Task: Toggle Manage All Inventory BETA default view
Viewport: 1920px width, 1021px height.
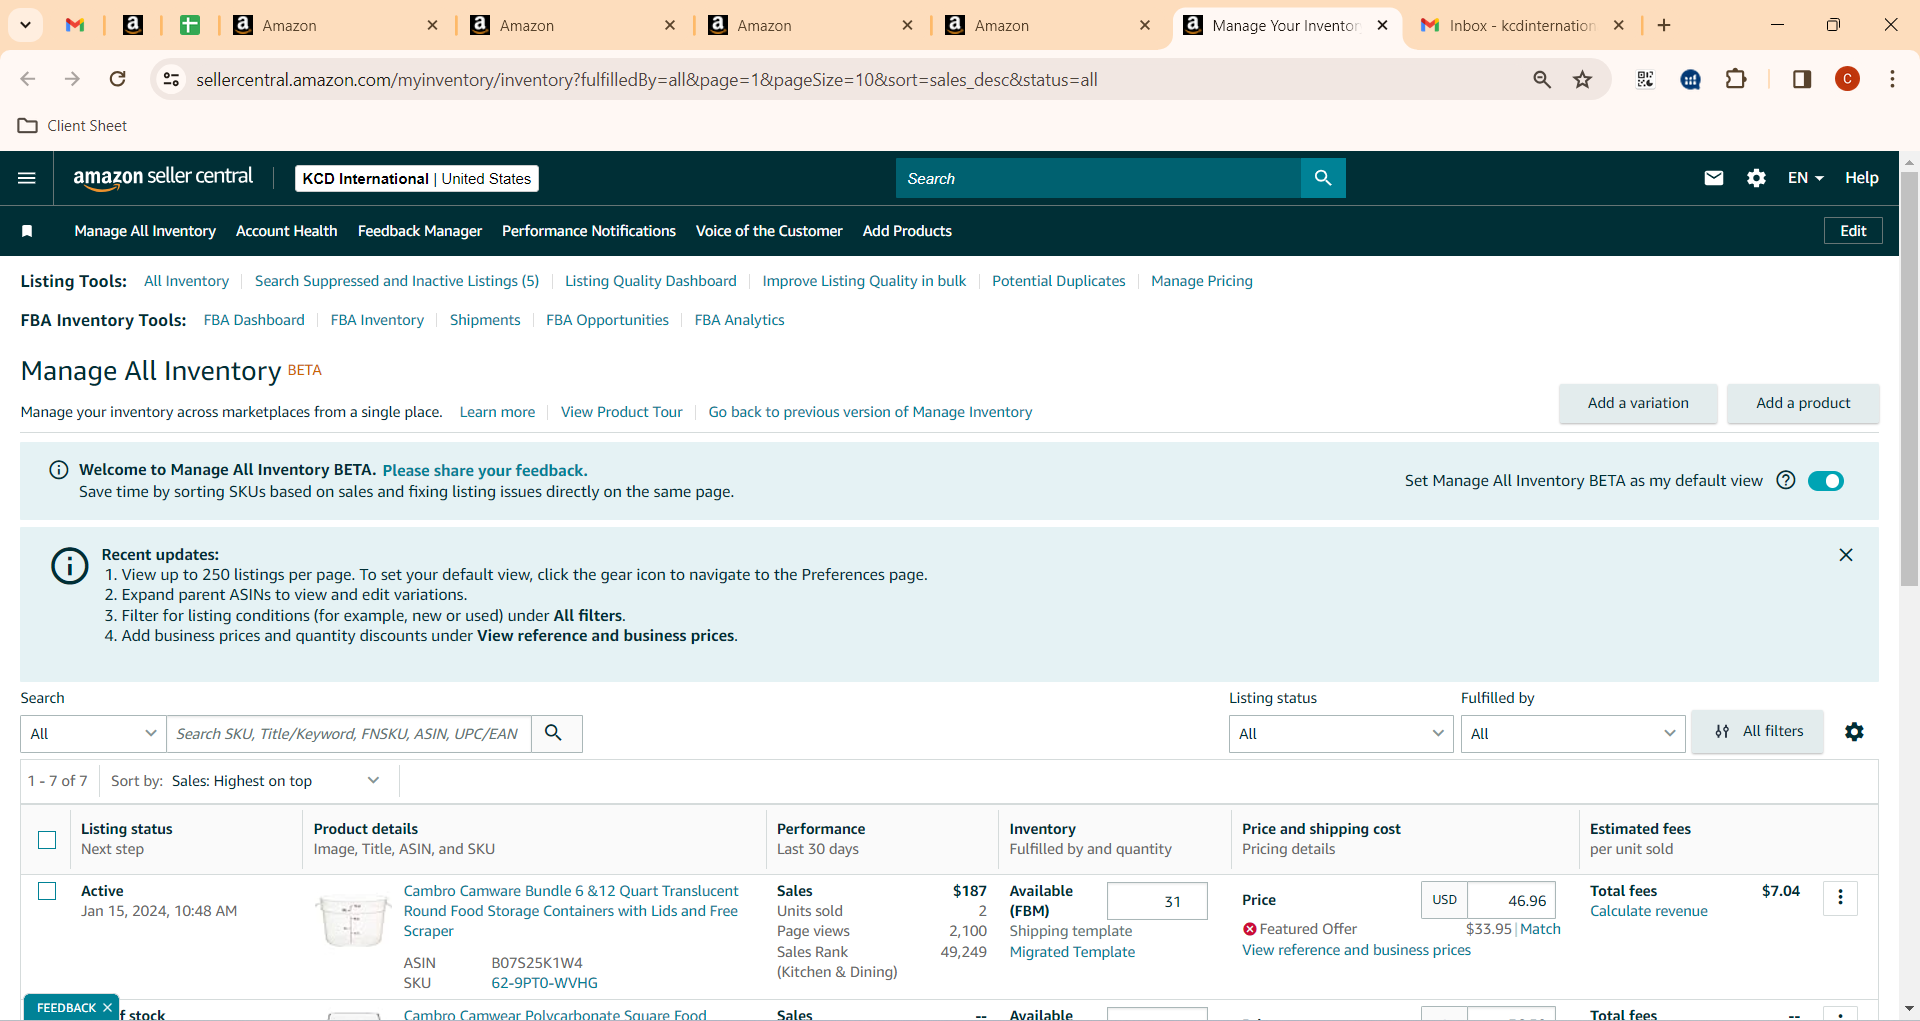Action: [x=1826, y=481]
